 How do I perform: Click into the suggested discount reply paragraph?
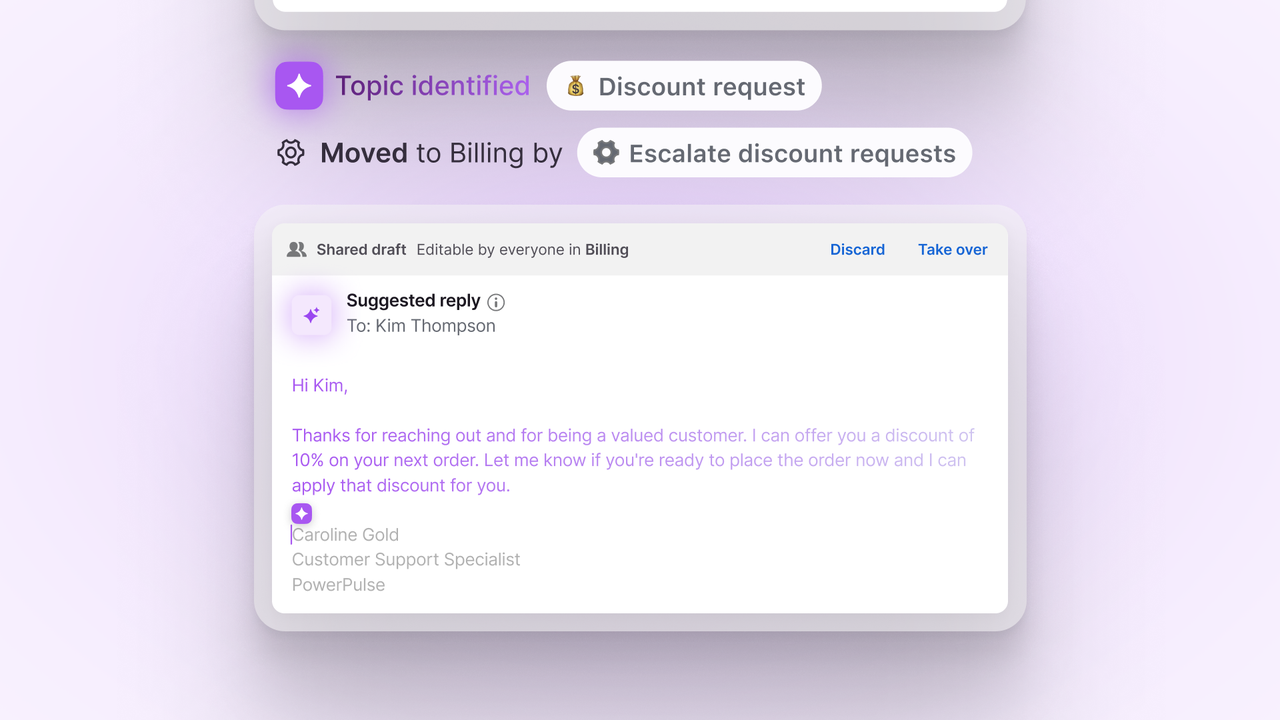point(630,460)
